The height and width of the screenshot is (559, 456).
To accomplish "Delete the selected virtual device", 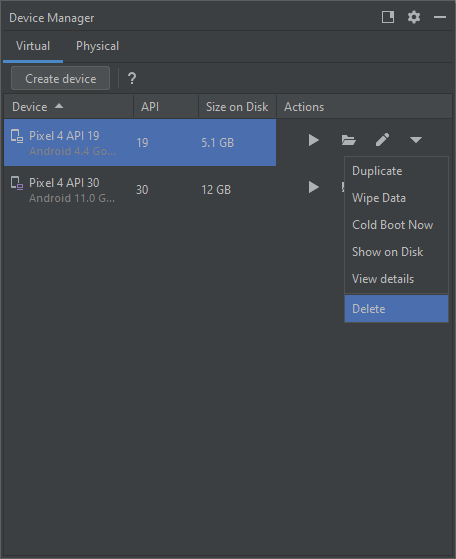I will coord(396,309).
